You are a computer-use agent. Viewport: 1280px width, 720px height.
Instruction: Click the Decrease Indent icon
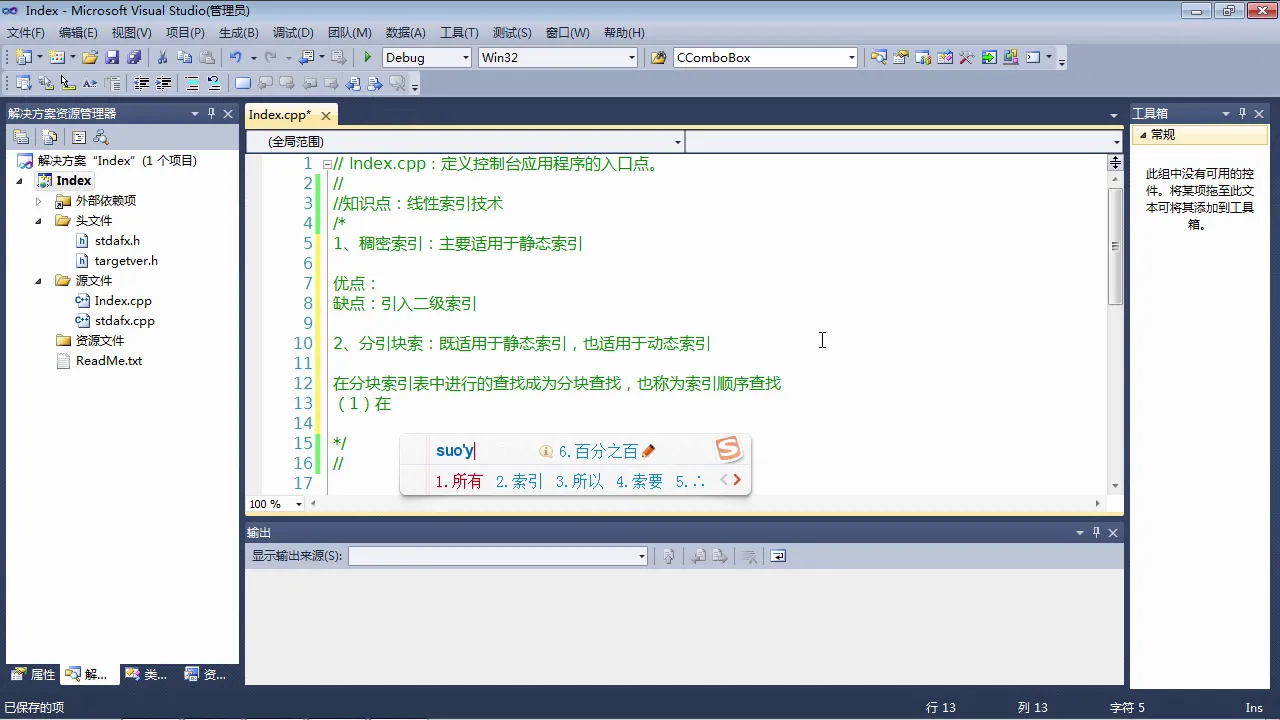142,83
